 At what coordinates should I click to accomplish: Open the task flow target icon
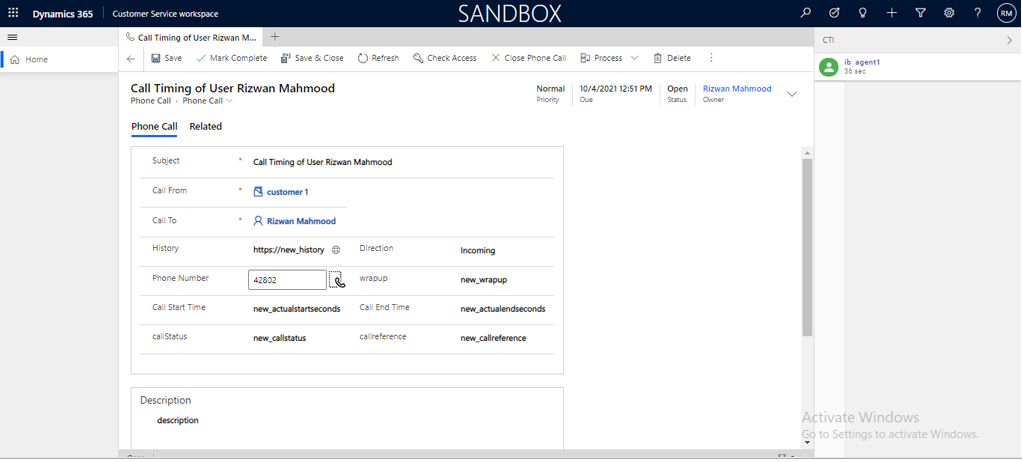[x=834, y=13]
